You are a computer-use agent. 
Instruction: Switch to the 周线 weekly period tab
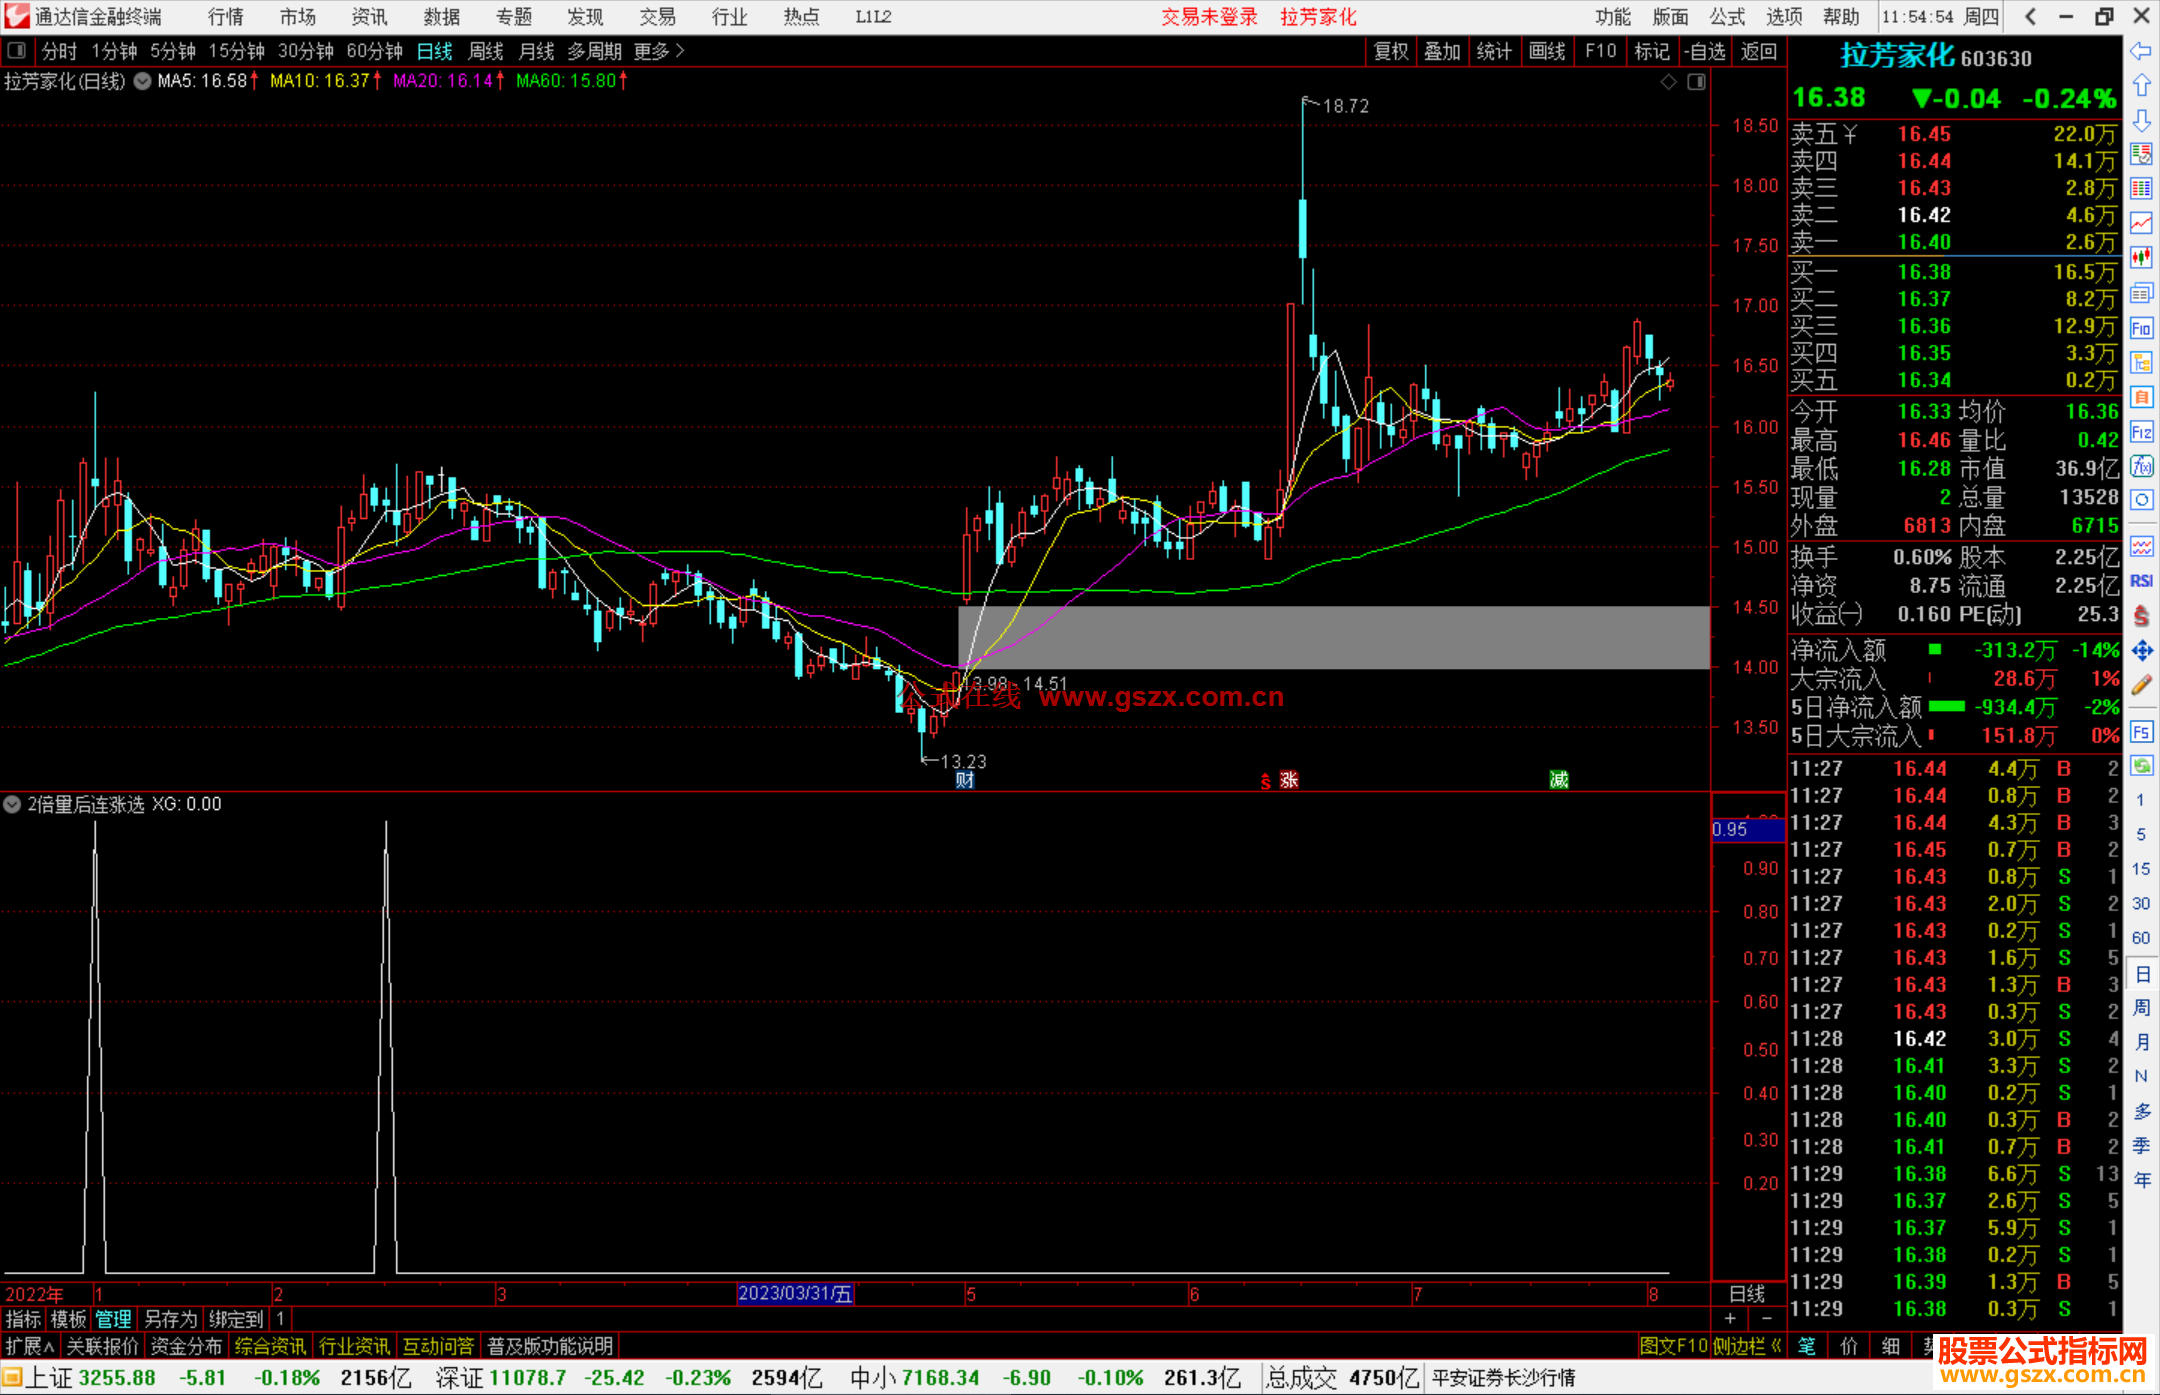(x=486, y=51)
